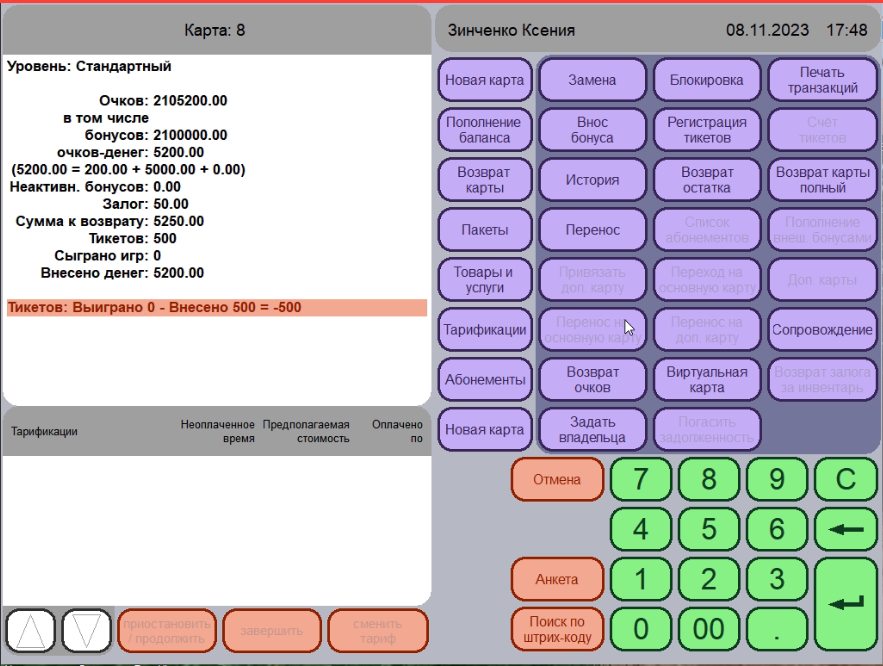Viewport: 883px width, 666px height.
Task: Open the История button
Action: click(592, 180)
